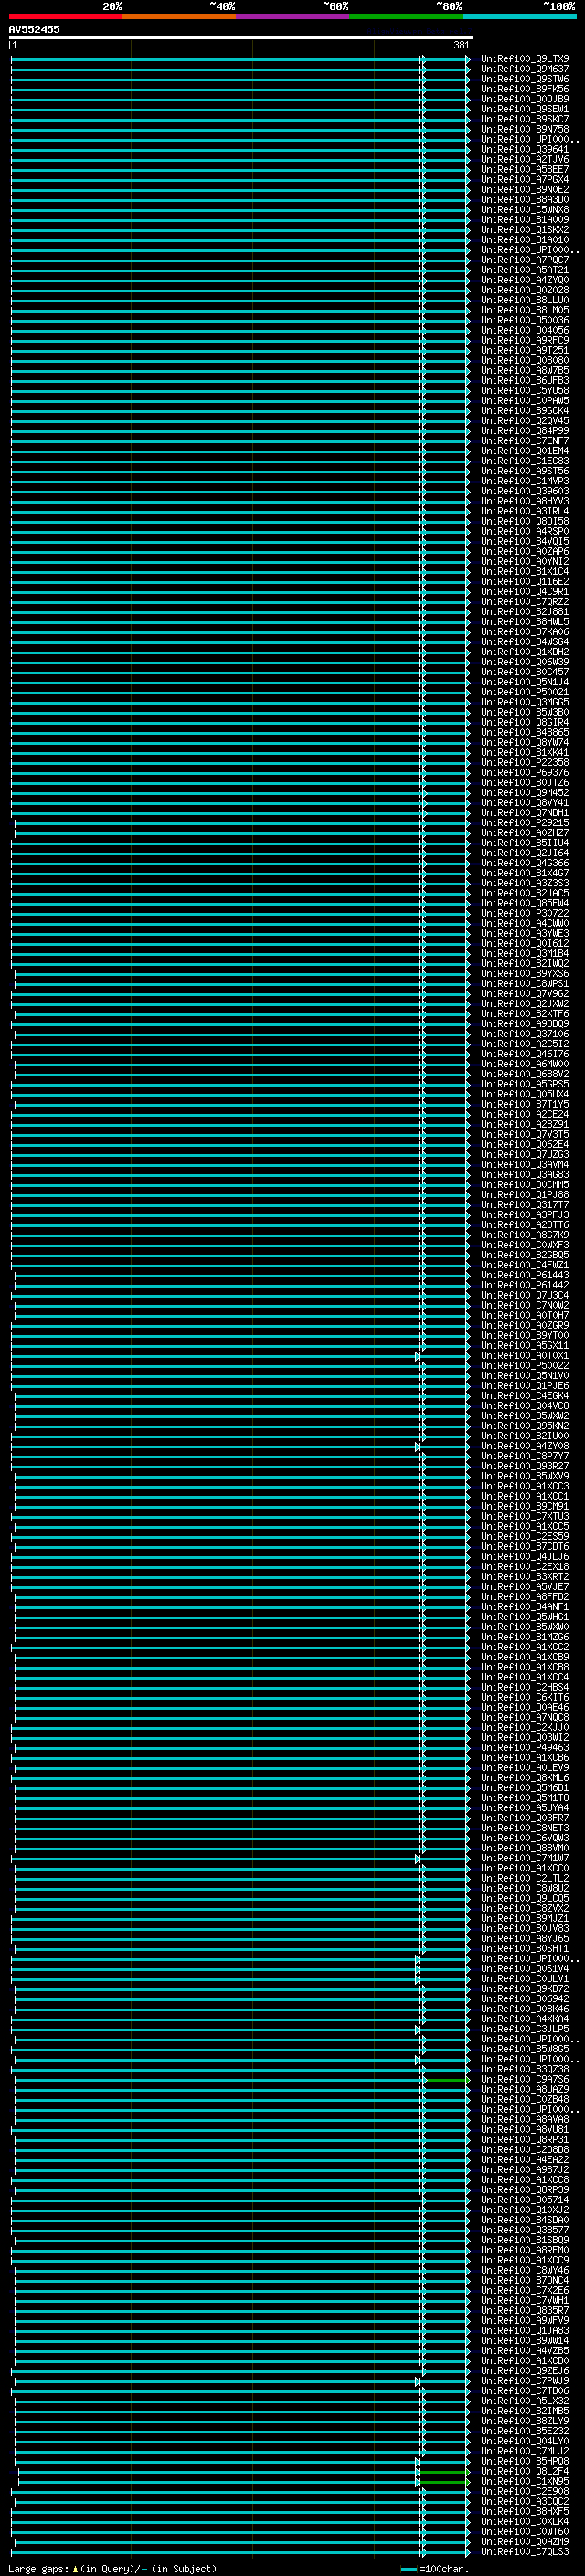The height and width of the screenshot is (2576, 585).
Task: Open hit UniRef100_B9FK56
Action: (x=524, y=89)
